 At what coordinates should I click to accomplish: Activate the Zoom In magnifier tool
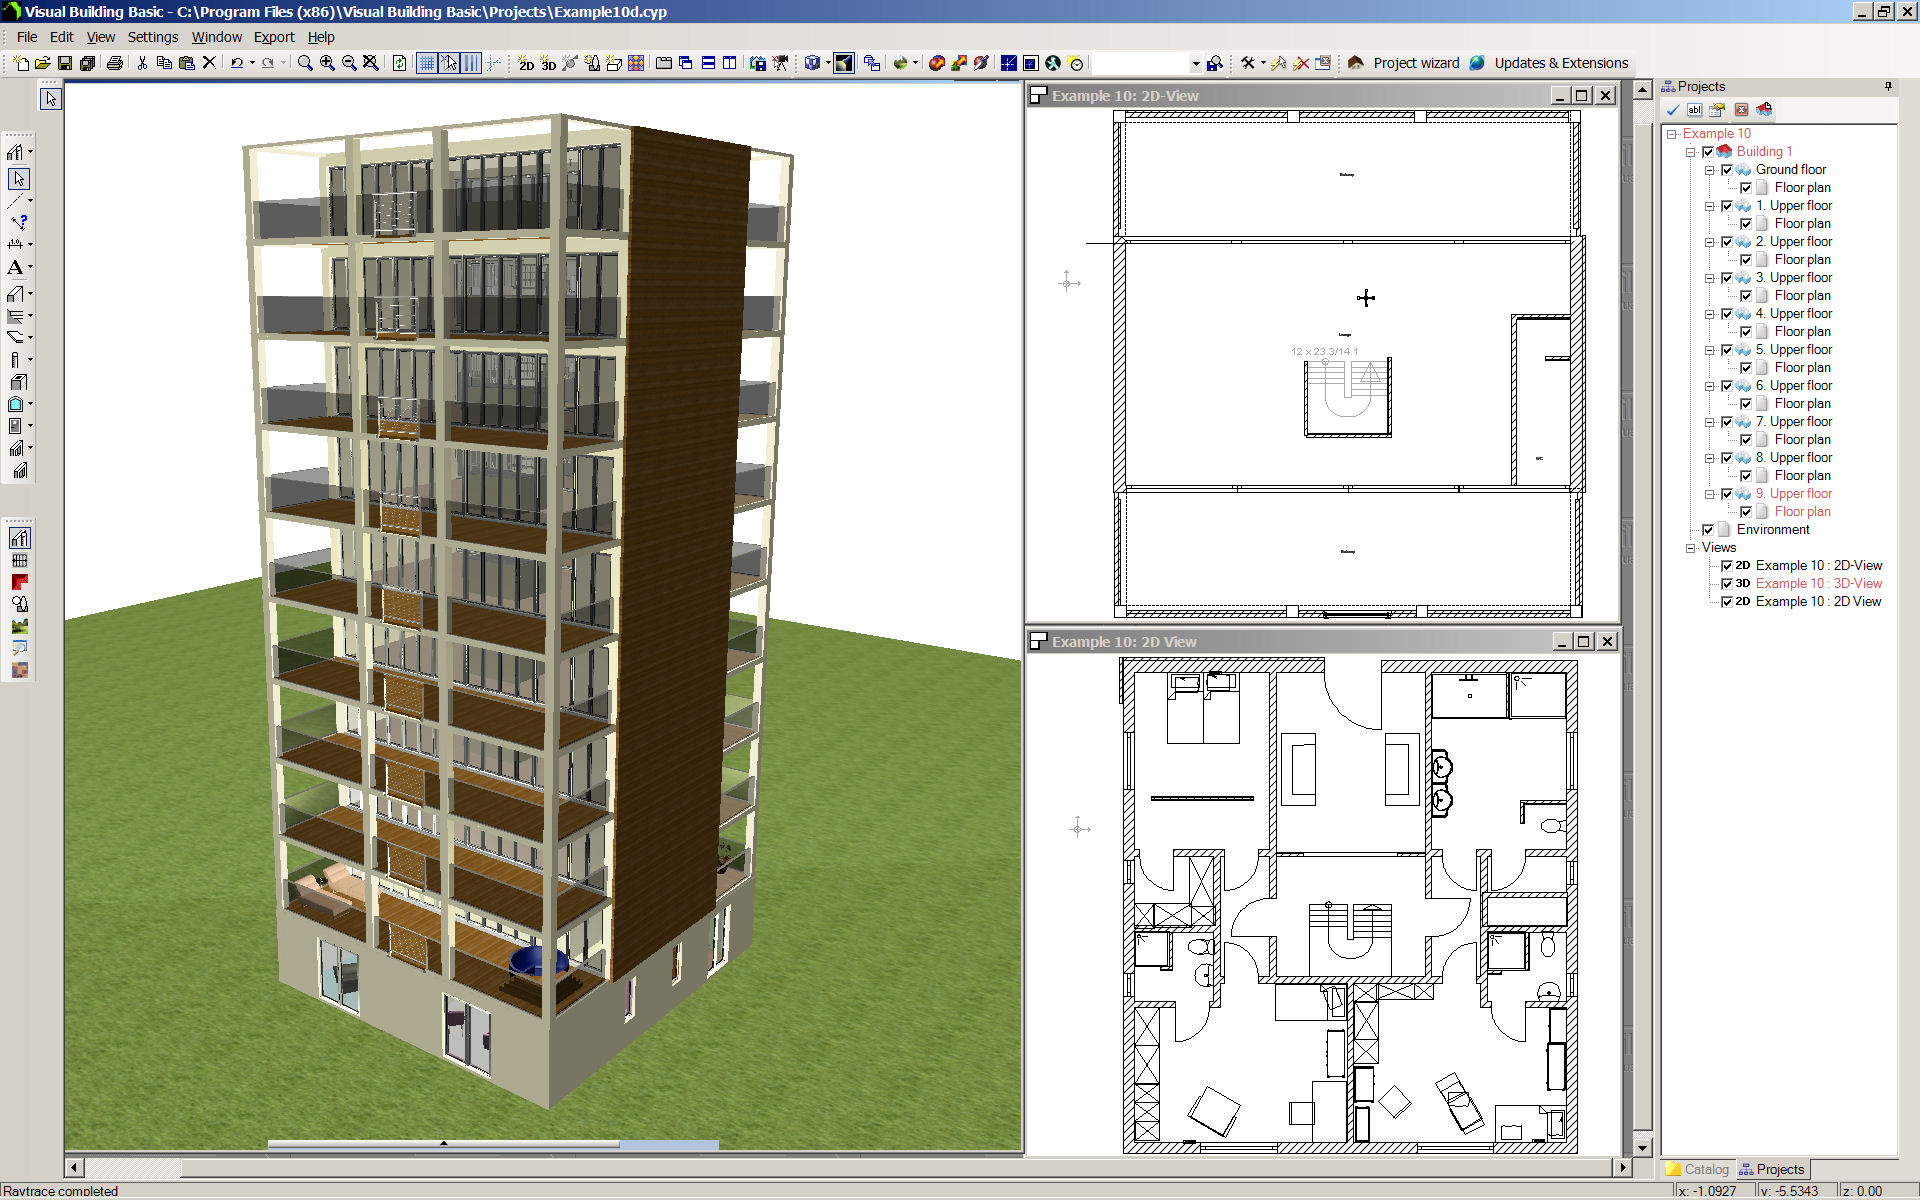327,63
